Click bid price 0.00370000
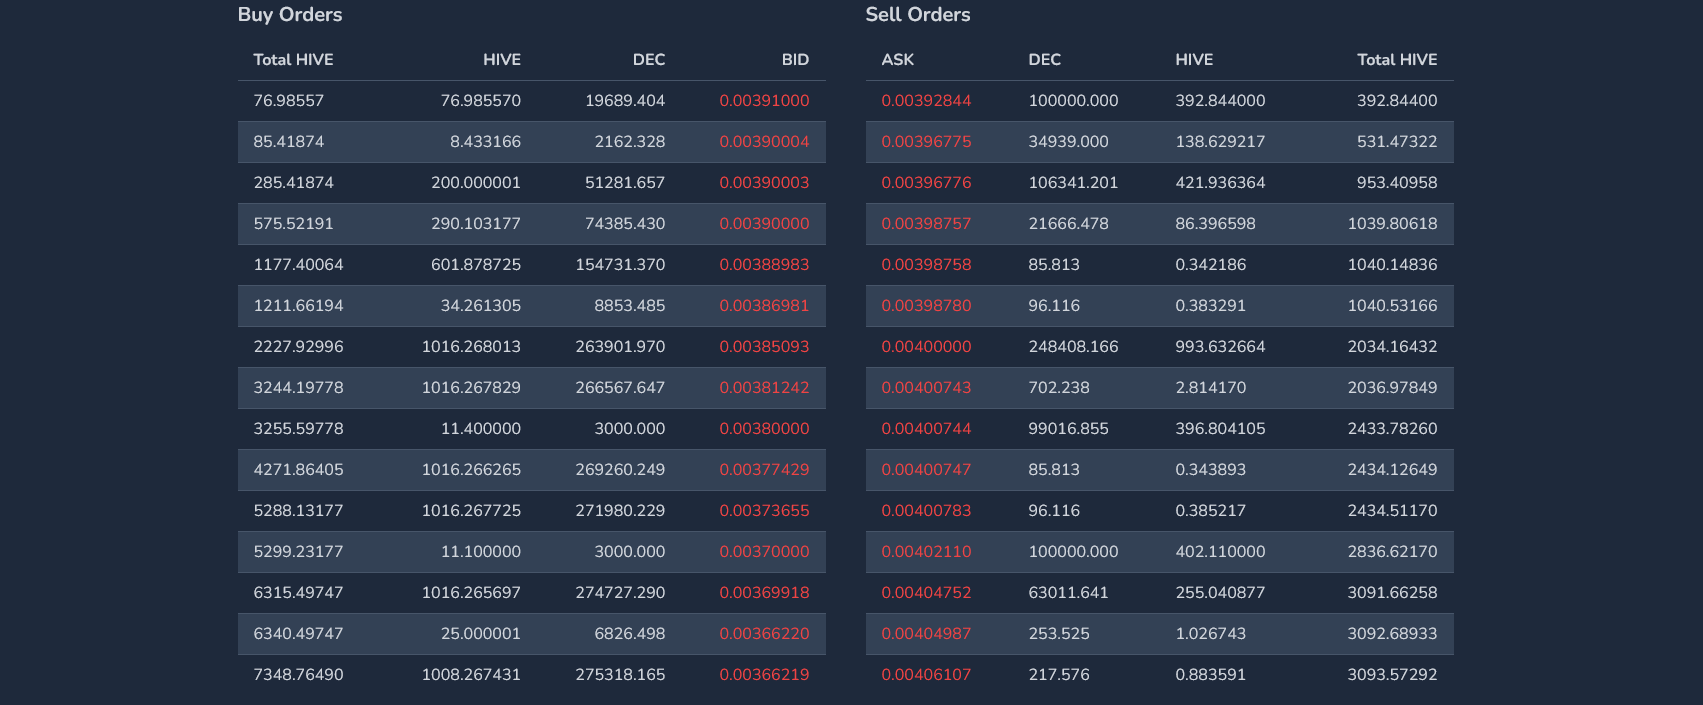Image resolution: width=1703 pixels, height=705 pixels. 764,552
